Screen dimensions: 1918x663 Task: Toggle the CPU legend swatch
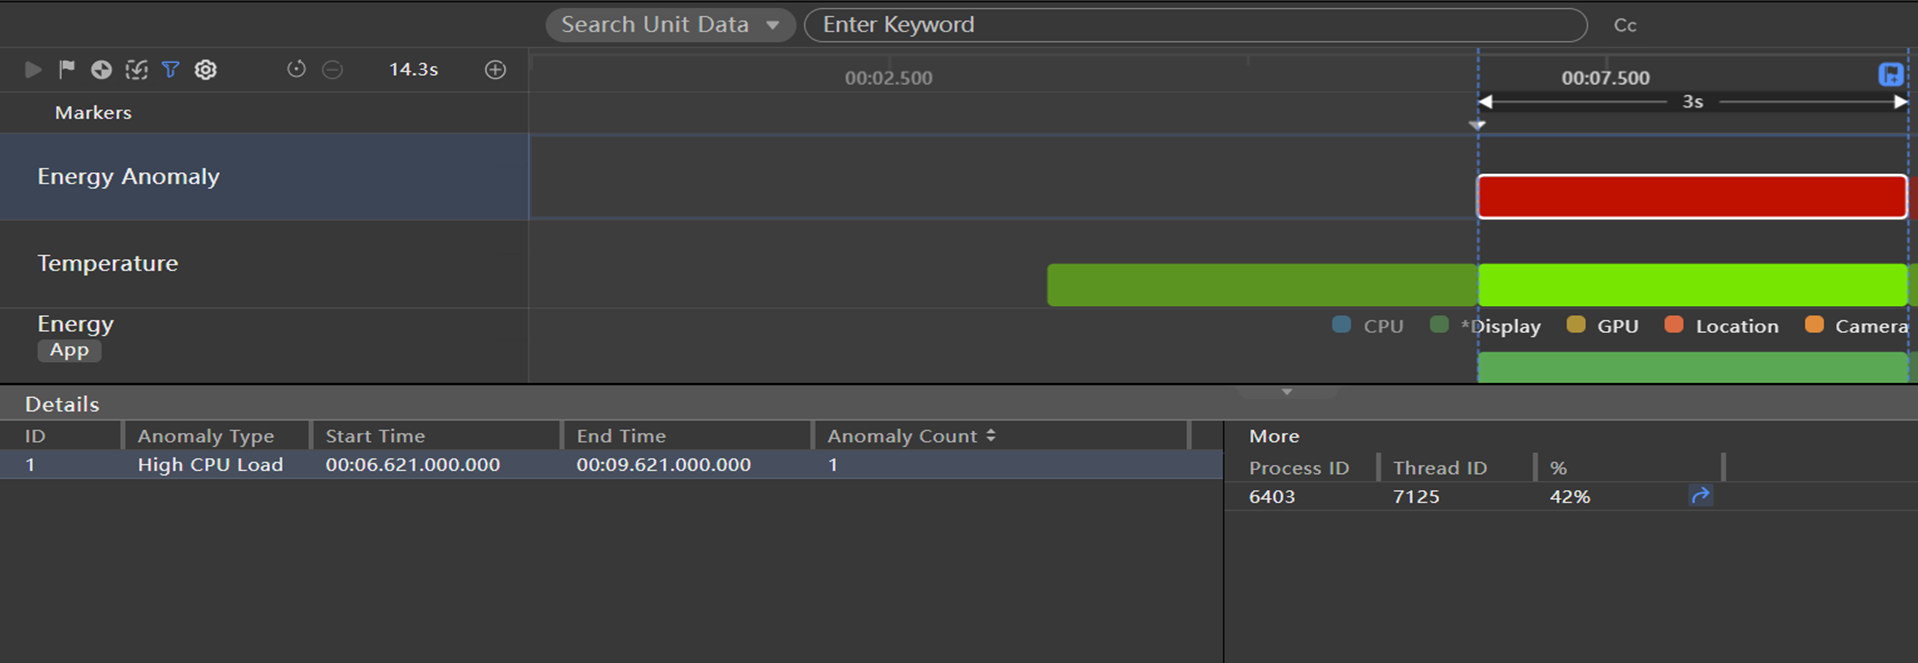1342,325
